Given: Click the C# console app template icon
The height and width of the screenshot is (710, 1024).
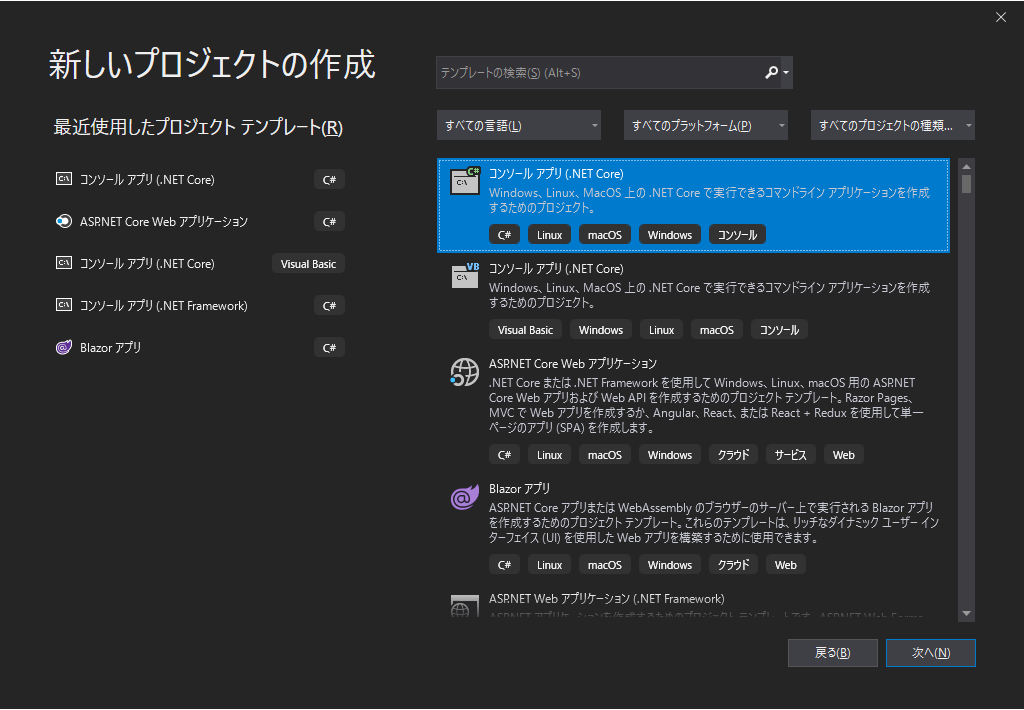Looking at the screenshot, I should [x=465, y=181].
